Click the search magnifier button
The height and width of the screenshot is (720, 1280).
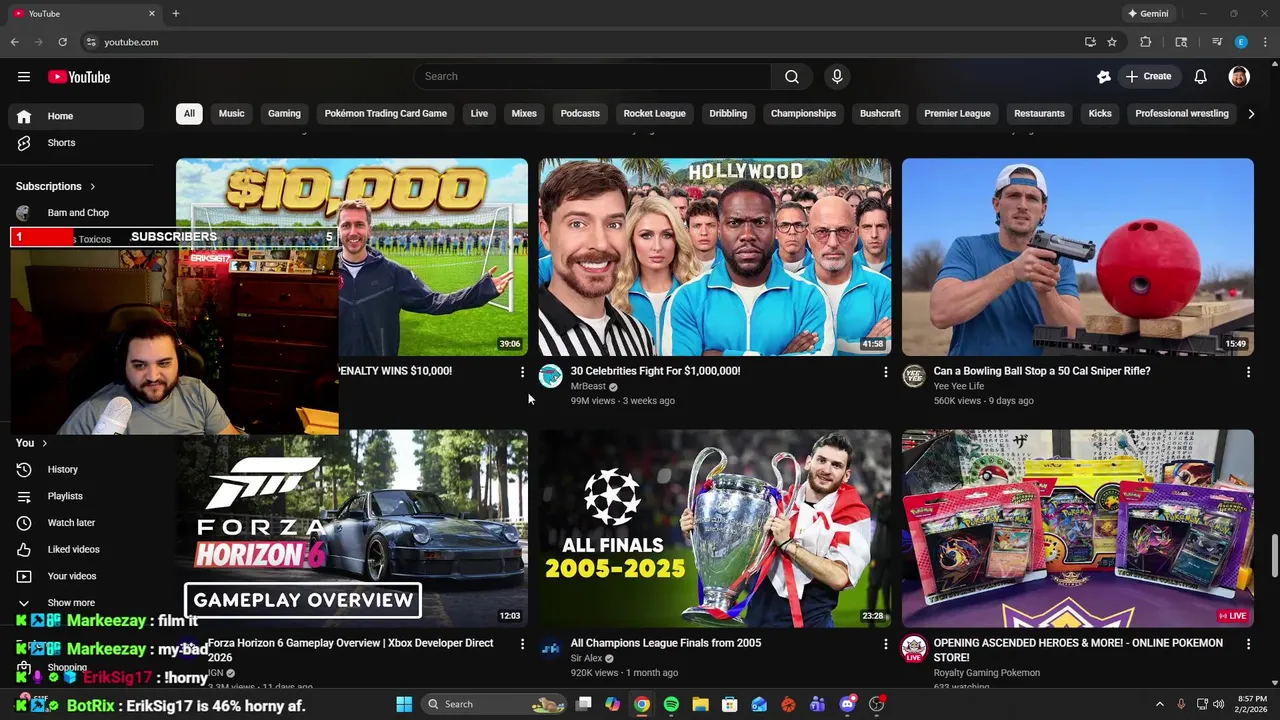[791, 77]
